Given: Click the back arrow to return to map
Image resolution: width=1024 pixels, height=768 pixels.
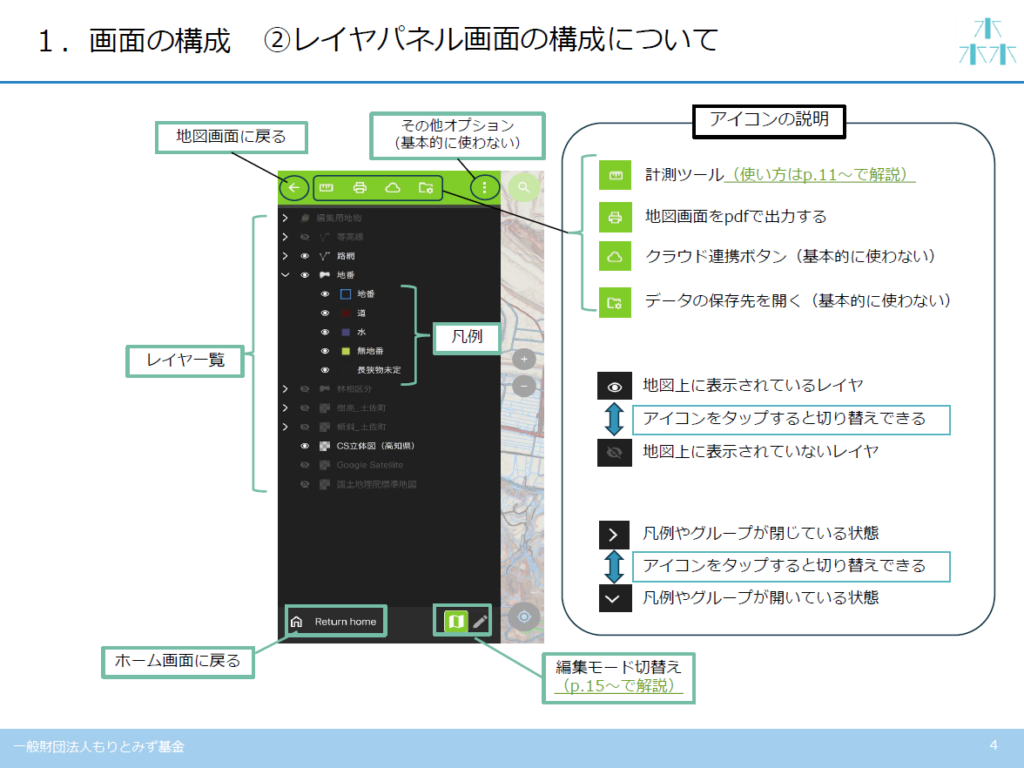Looking at the screenshot, I should tap(294, 187).
